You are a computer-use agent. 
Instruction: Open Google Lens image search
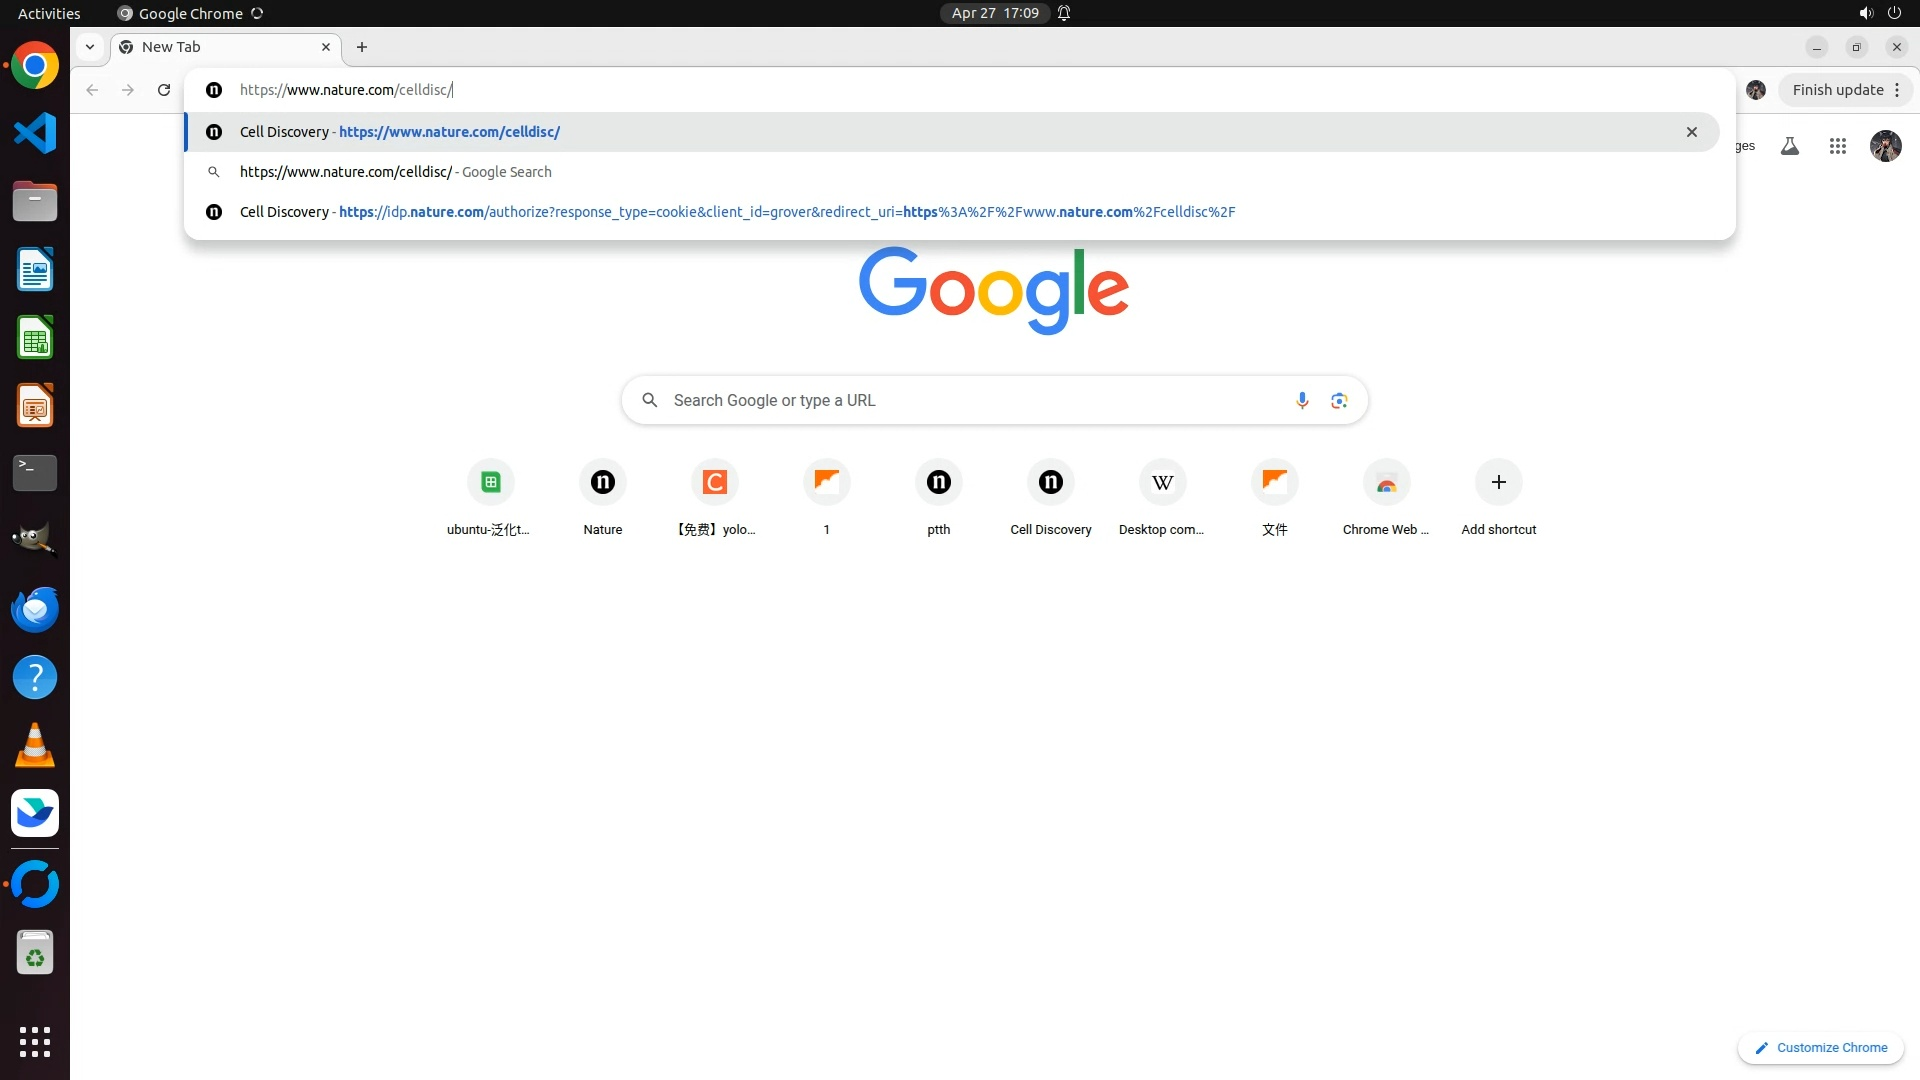[x=1339, y=401]
